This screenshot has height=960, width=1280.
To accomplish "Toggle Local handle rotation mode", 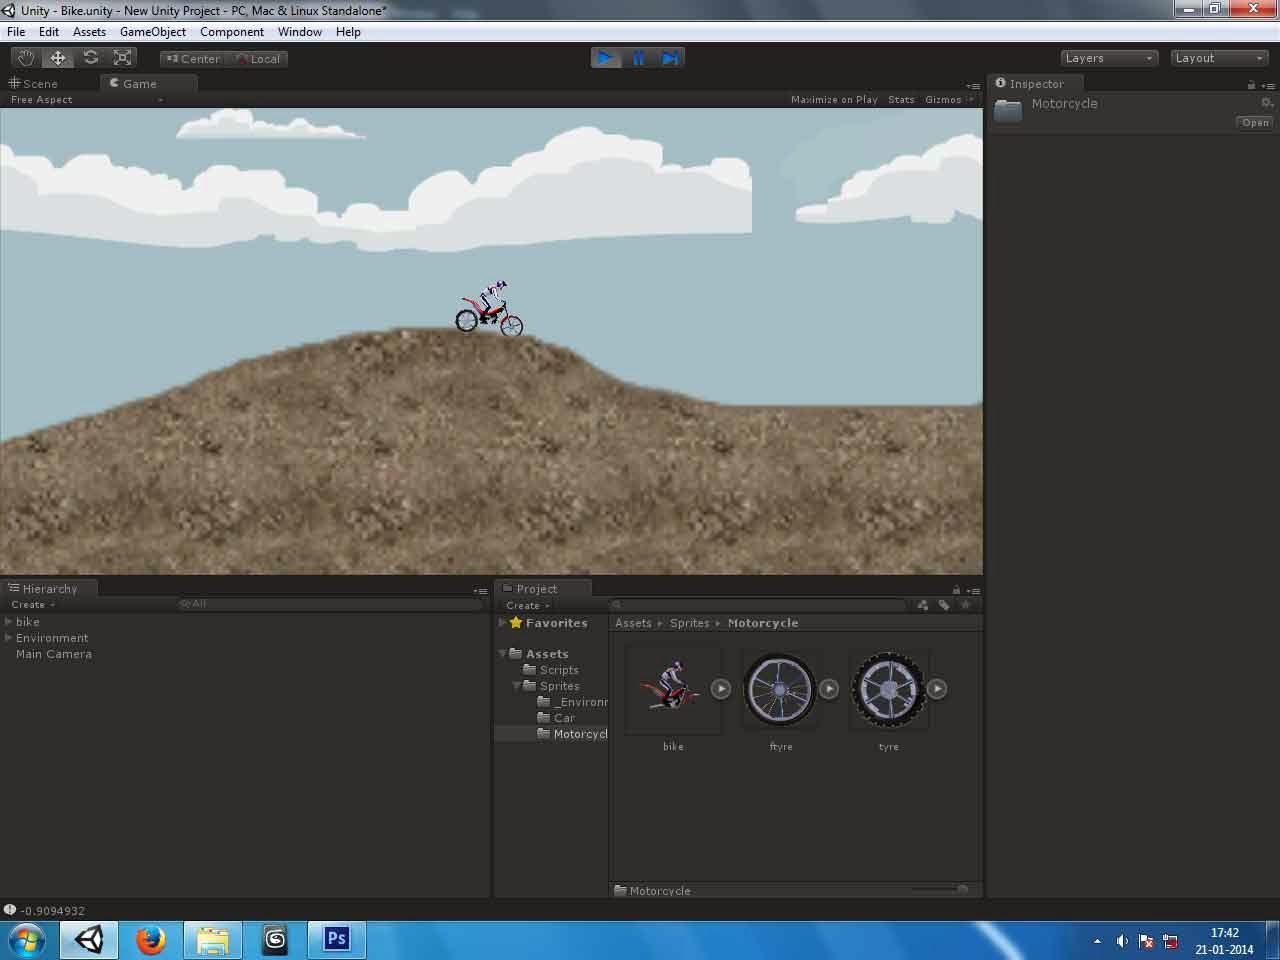I will 258,58.
